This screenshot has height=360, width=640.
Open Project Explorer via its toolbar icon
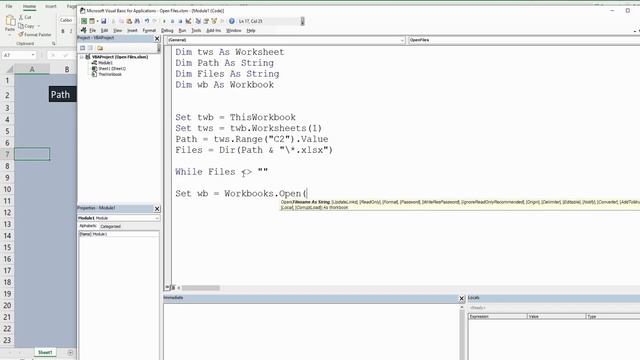pyautogui.click(x=198, y=21)
